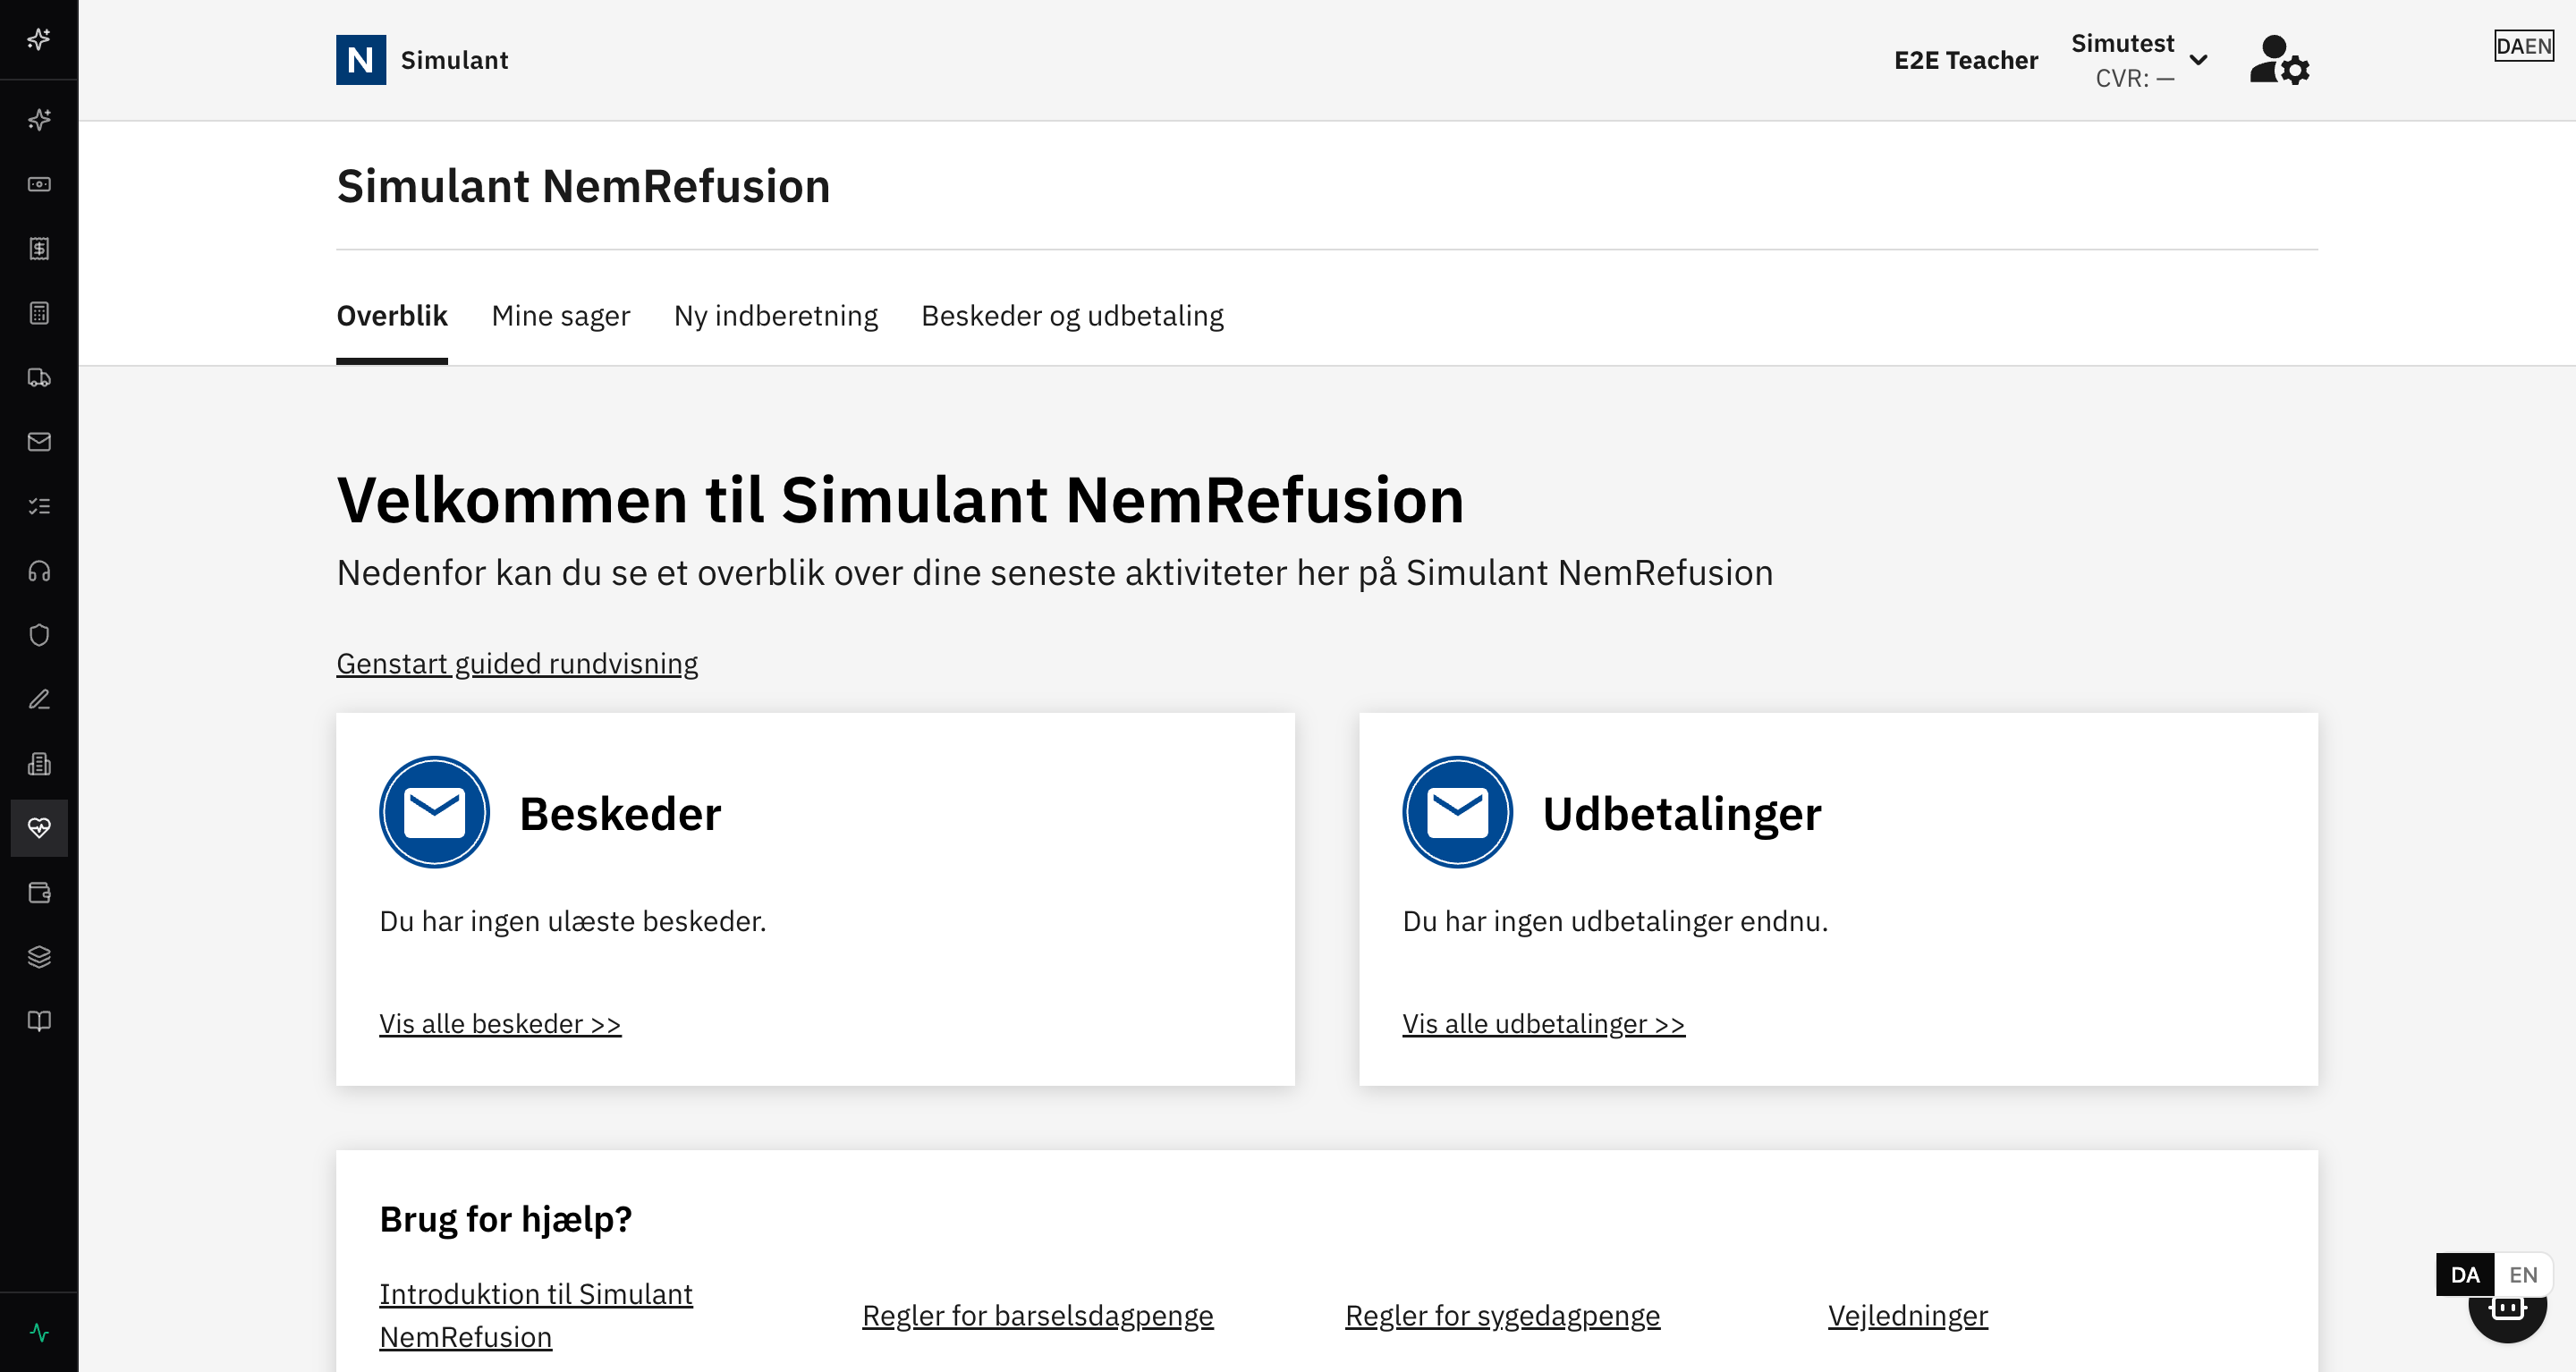The height and width of the screenshot is (1372, 2576).
Task: Click the sparkle logo atop the sidebar
Action: coord(39,39)
